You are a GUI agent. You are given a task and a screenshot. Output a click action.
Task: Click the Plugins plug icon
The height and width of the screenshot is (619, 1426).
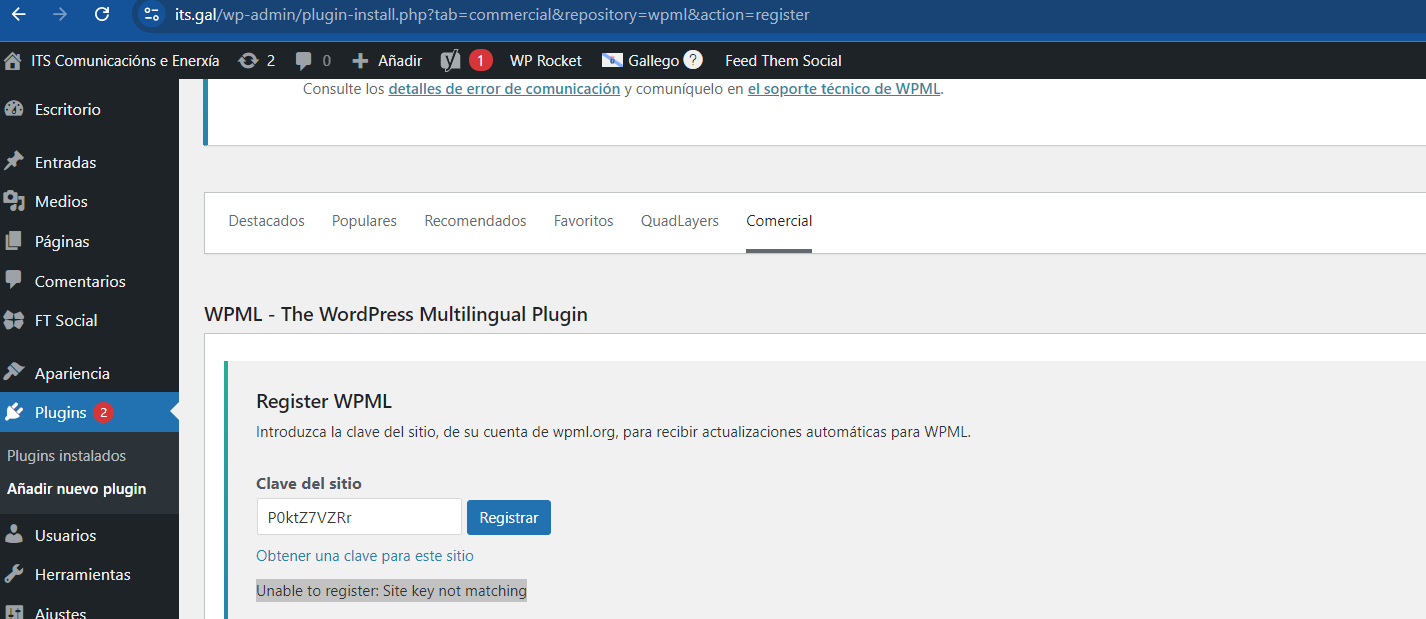click(x=14, y=412)
